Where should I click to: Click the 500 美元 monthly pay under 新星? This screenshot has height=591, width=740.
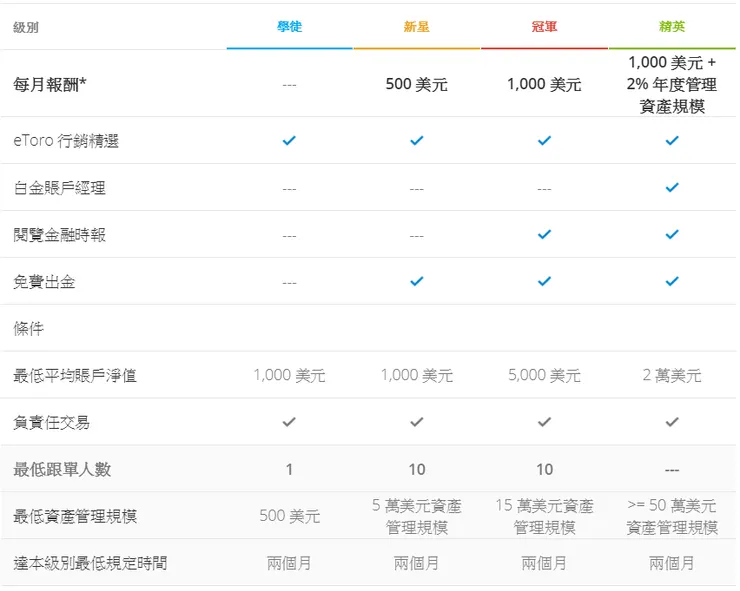point(417,84)
